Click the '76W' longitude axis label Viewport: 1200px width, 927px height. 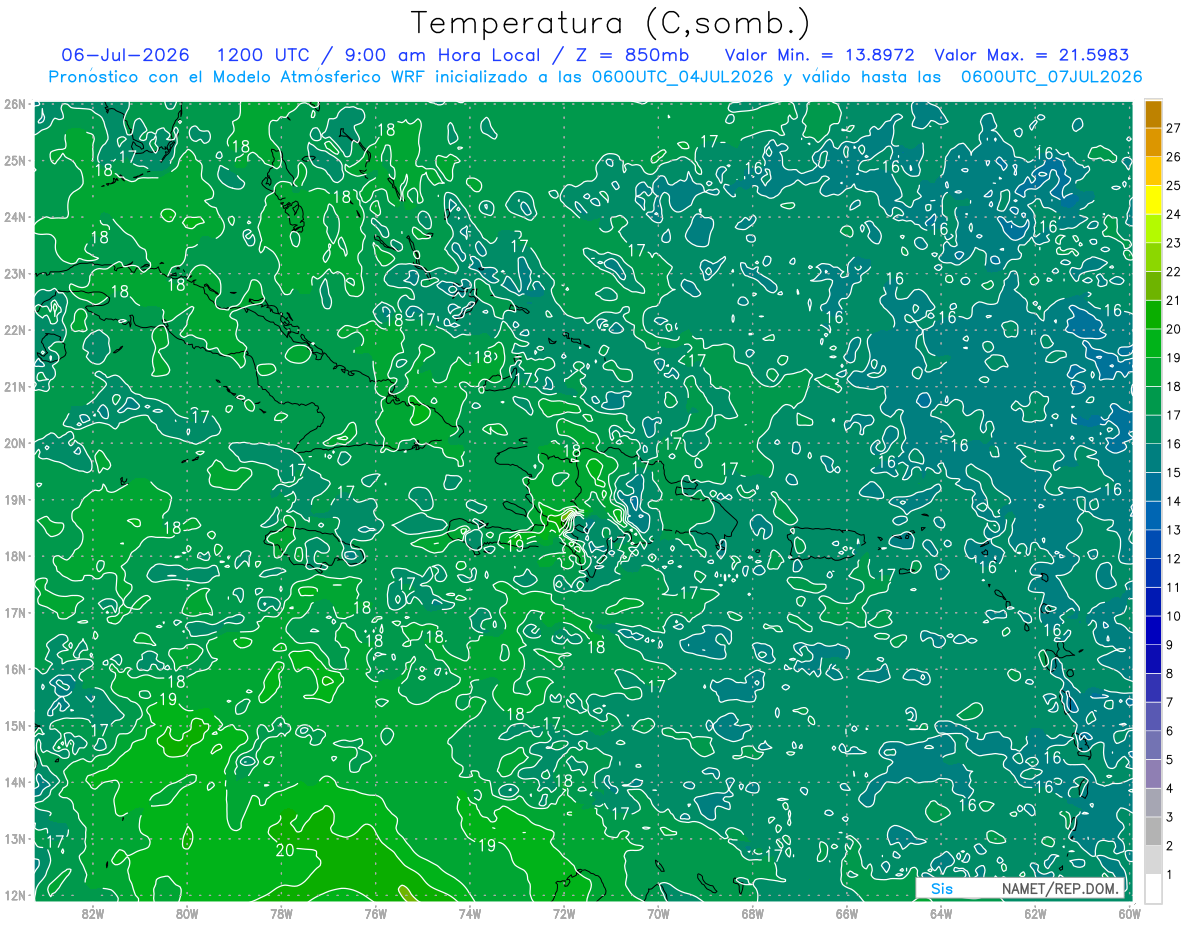[x=375, y=913]
